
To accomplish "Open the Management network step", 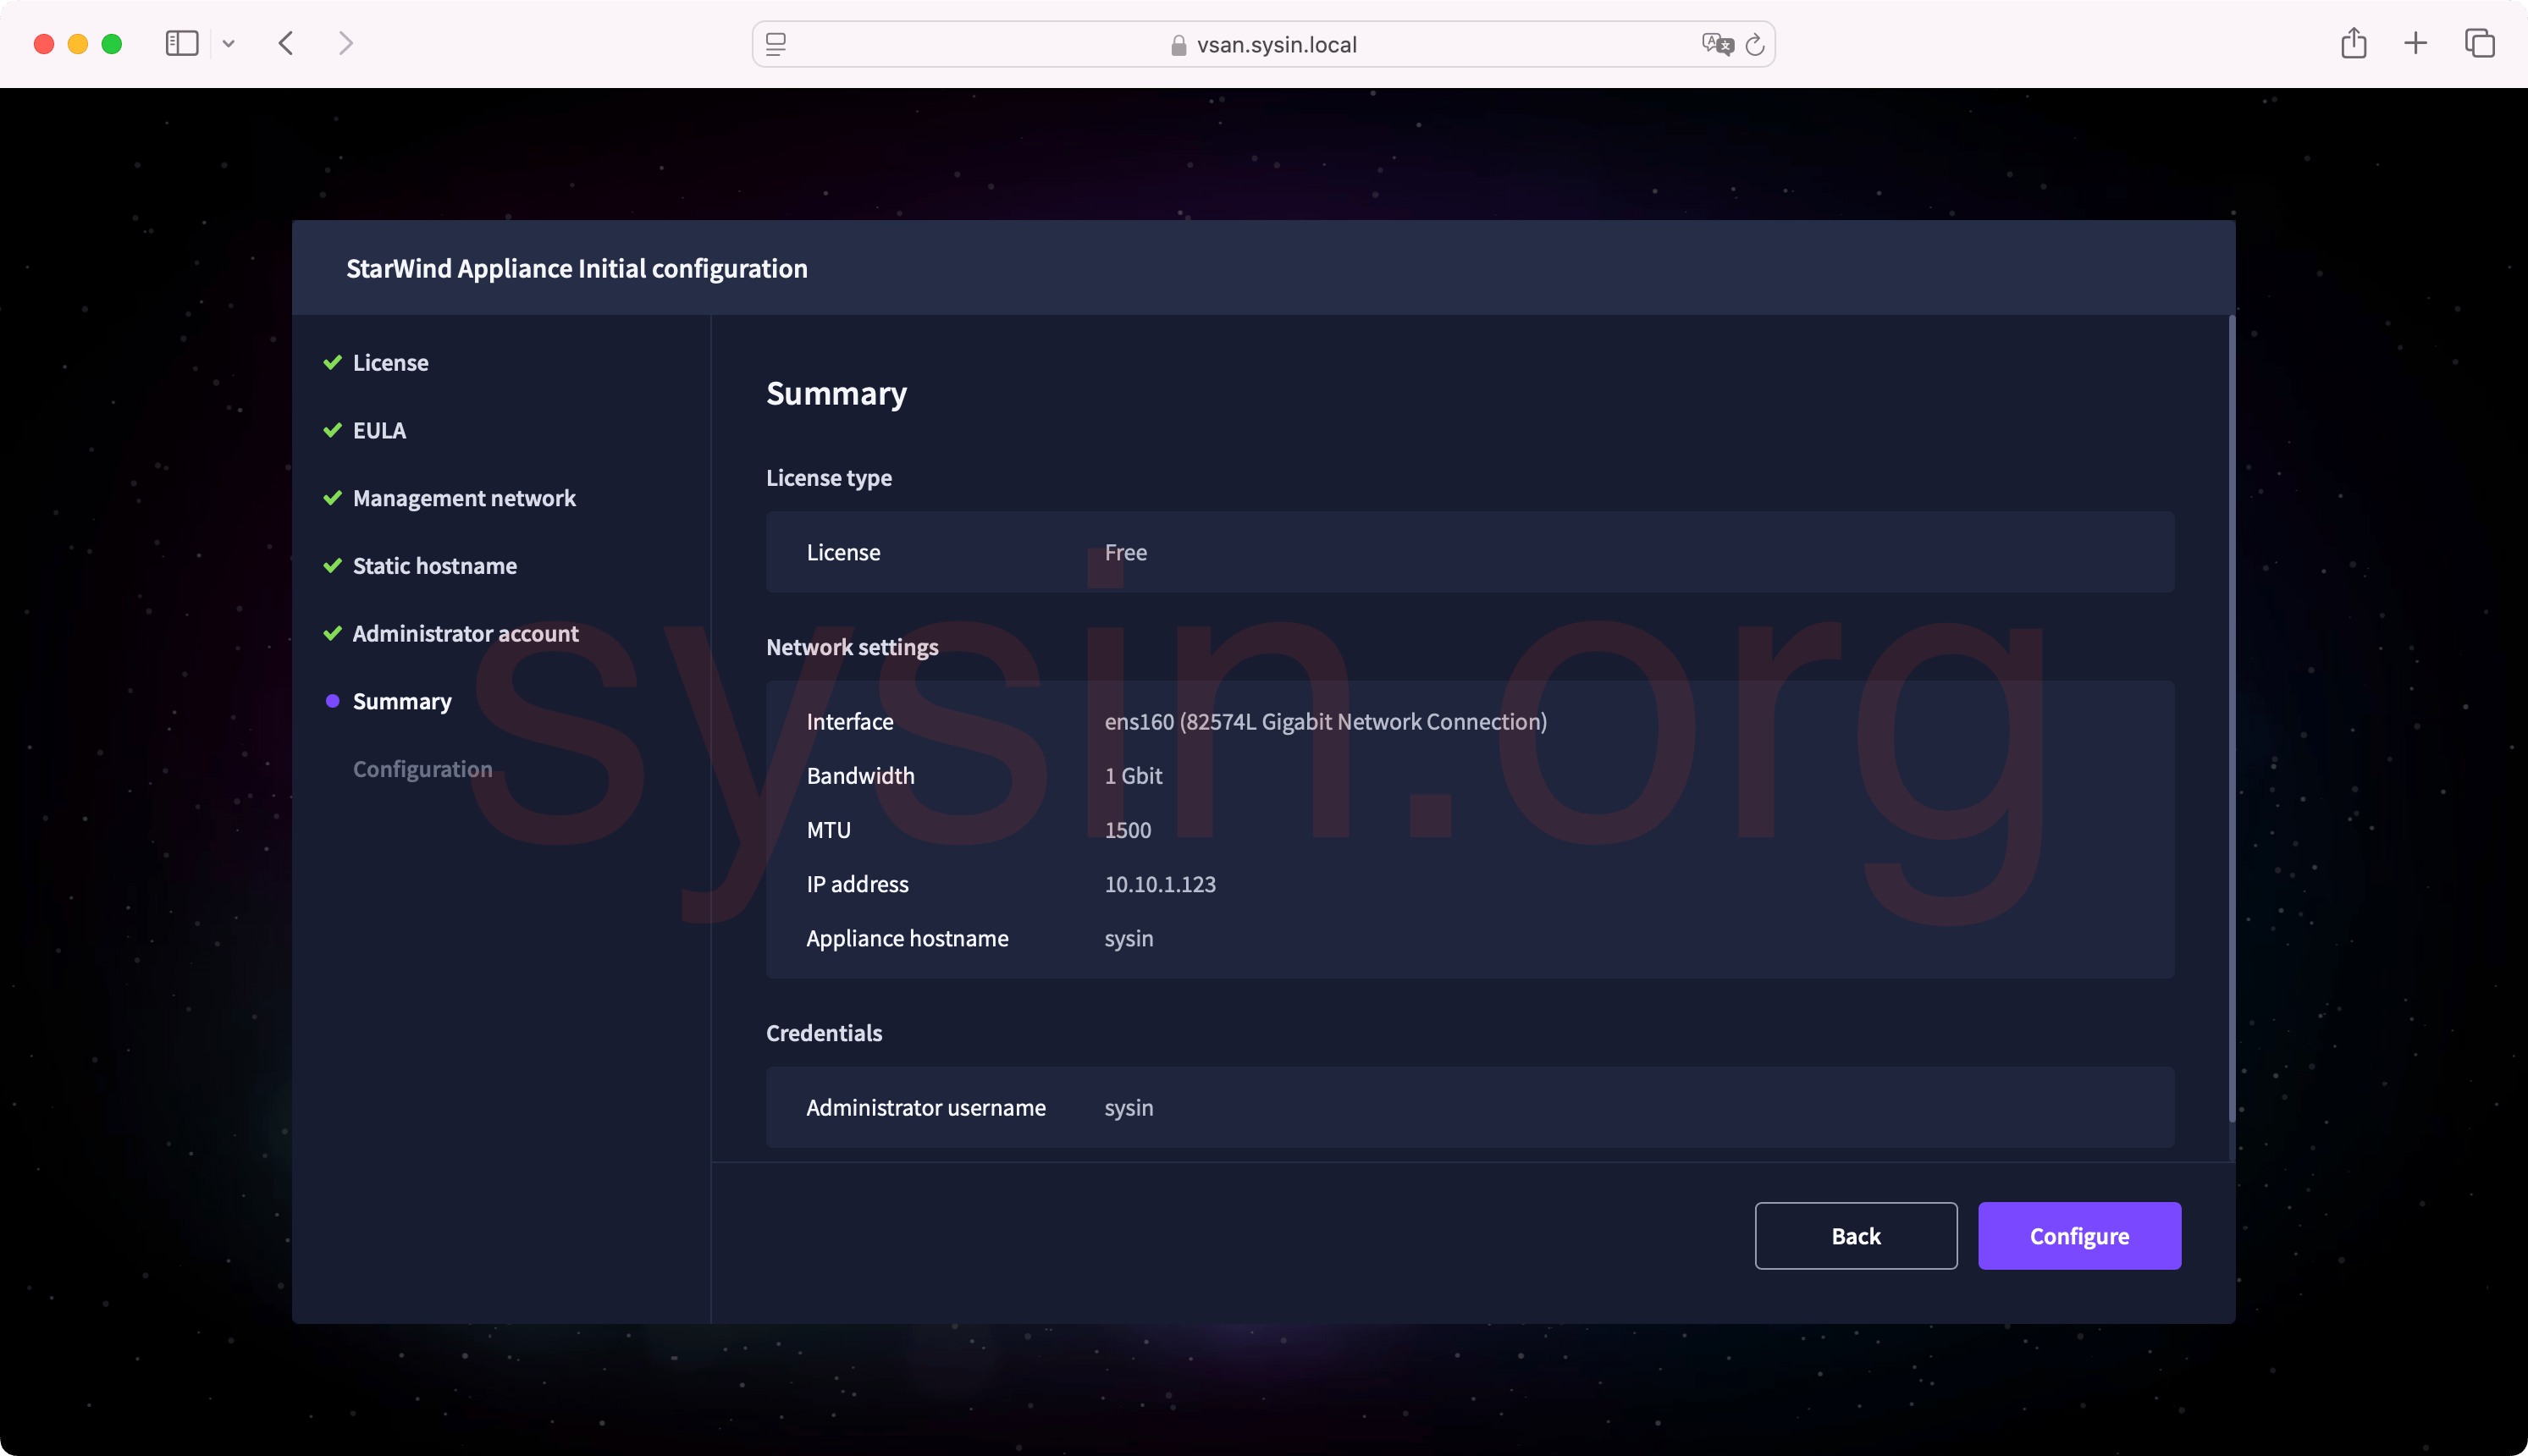I will tap(464, 498).
